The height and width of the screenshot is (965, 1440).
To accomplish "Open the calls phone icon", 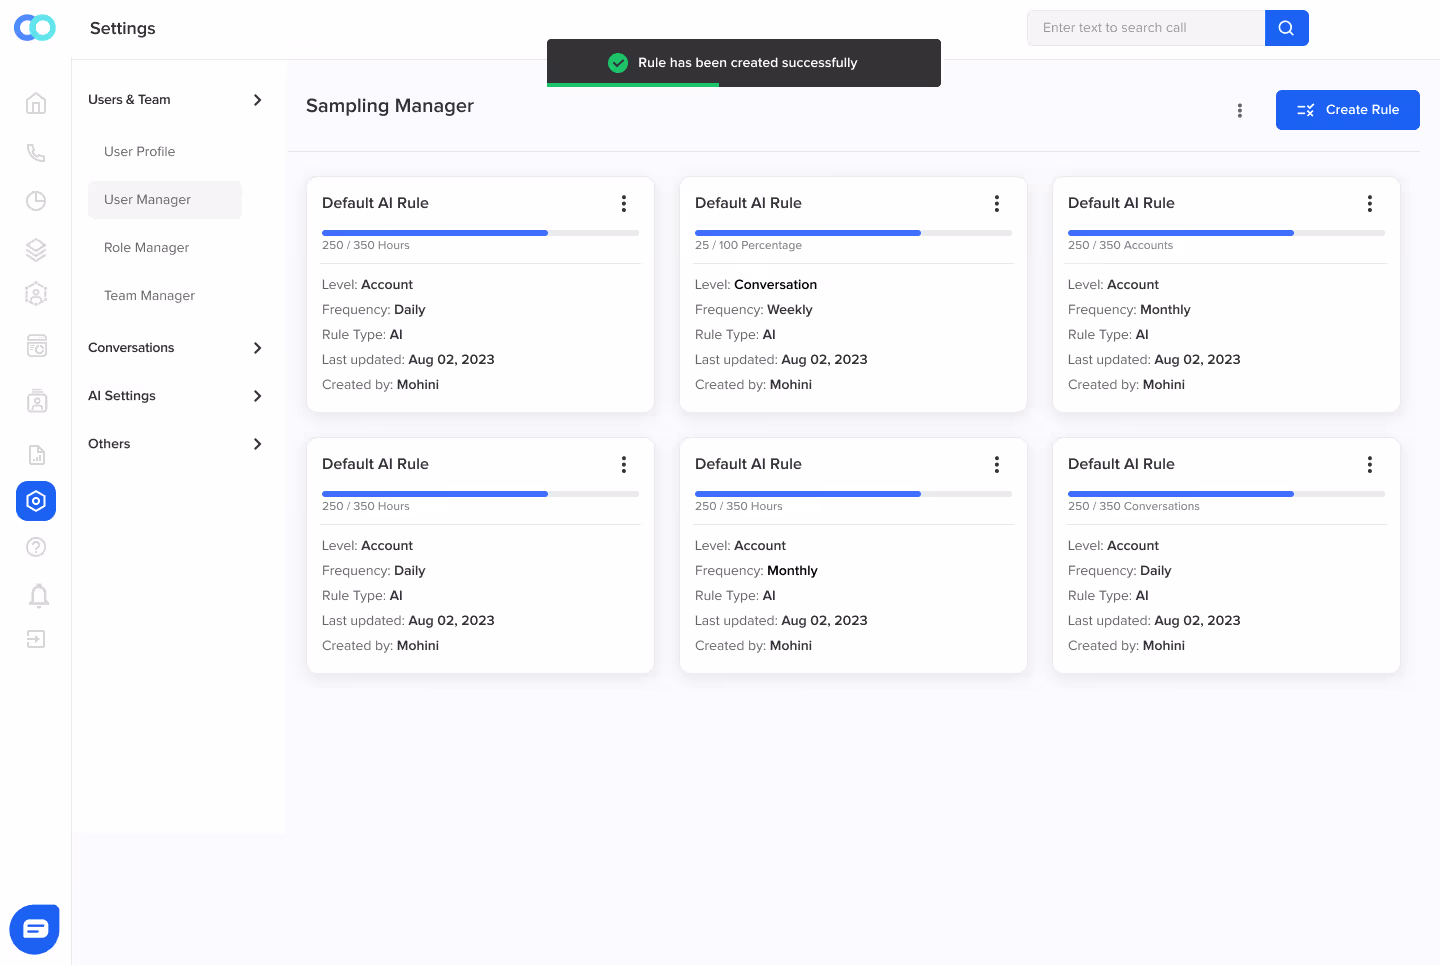I will (36, 152).
